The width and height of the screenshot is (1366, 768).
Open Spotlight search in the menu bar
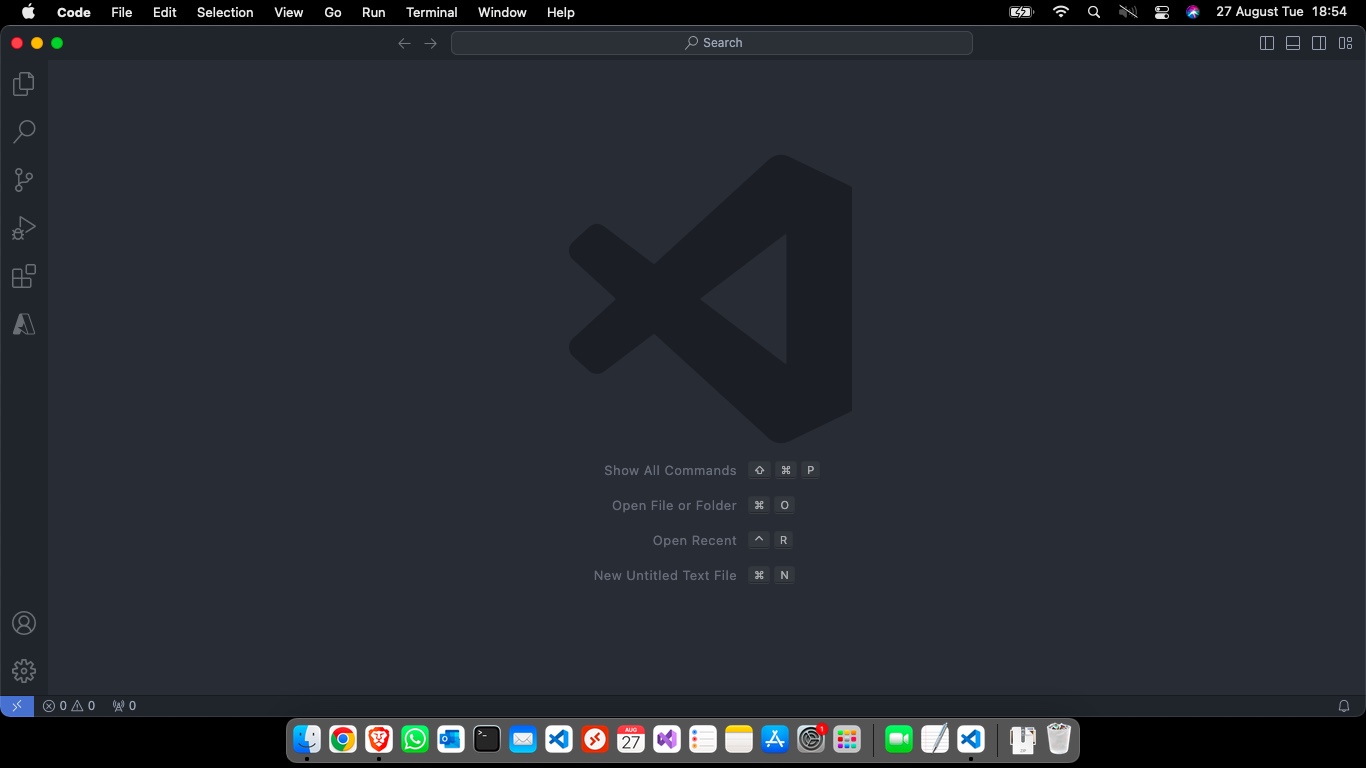point(1094,12)
